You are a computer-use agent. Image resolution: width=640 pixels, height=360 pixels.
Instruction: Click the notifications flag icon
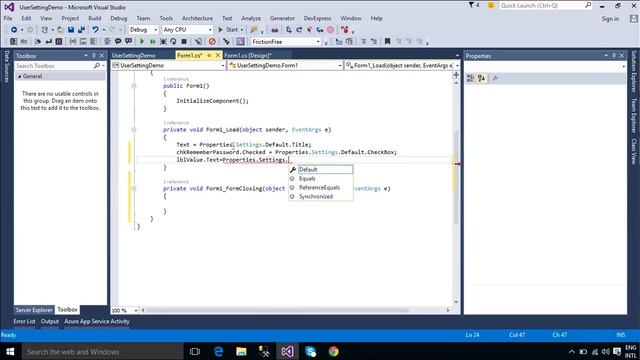pos(471,5)
